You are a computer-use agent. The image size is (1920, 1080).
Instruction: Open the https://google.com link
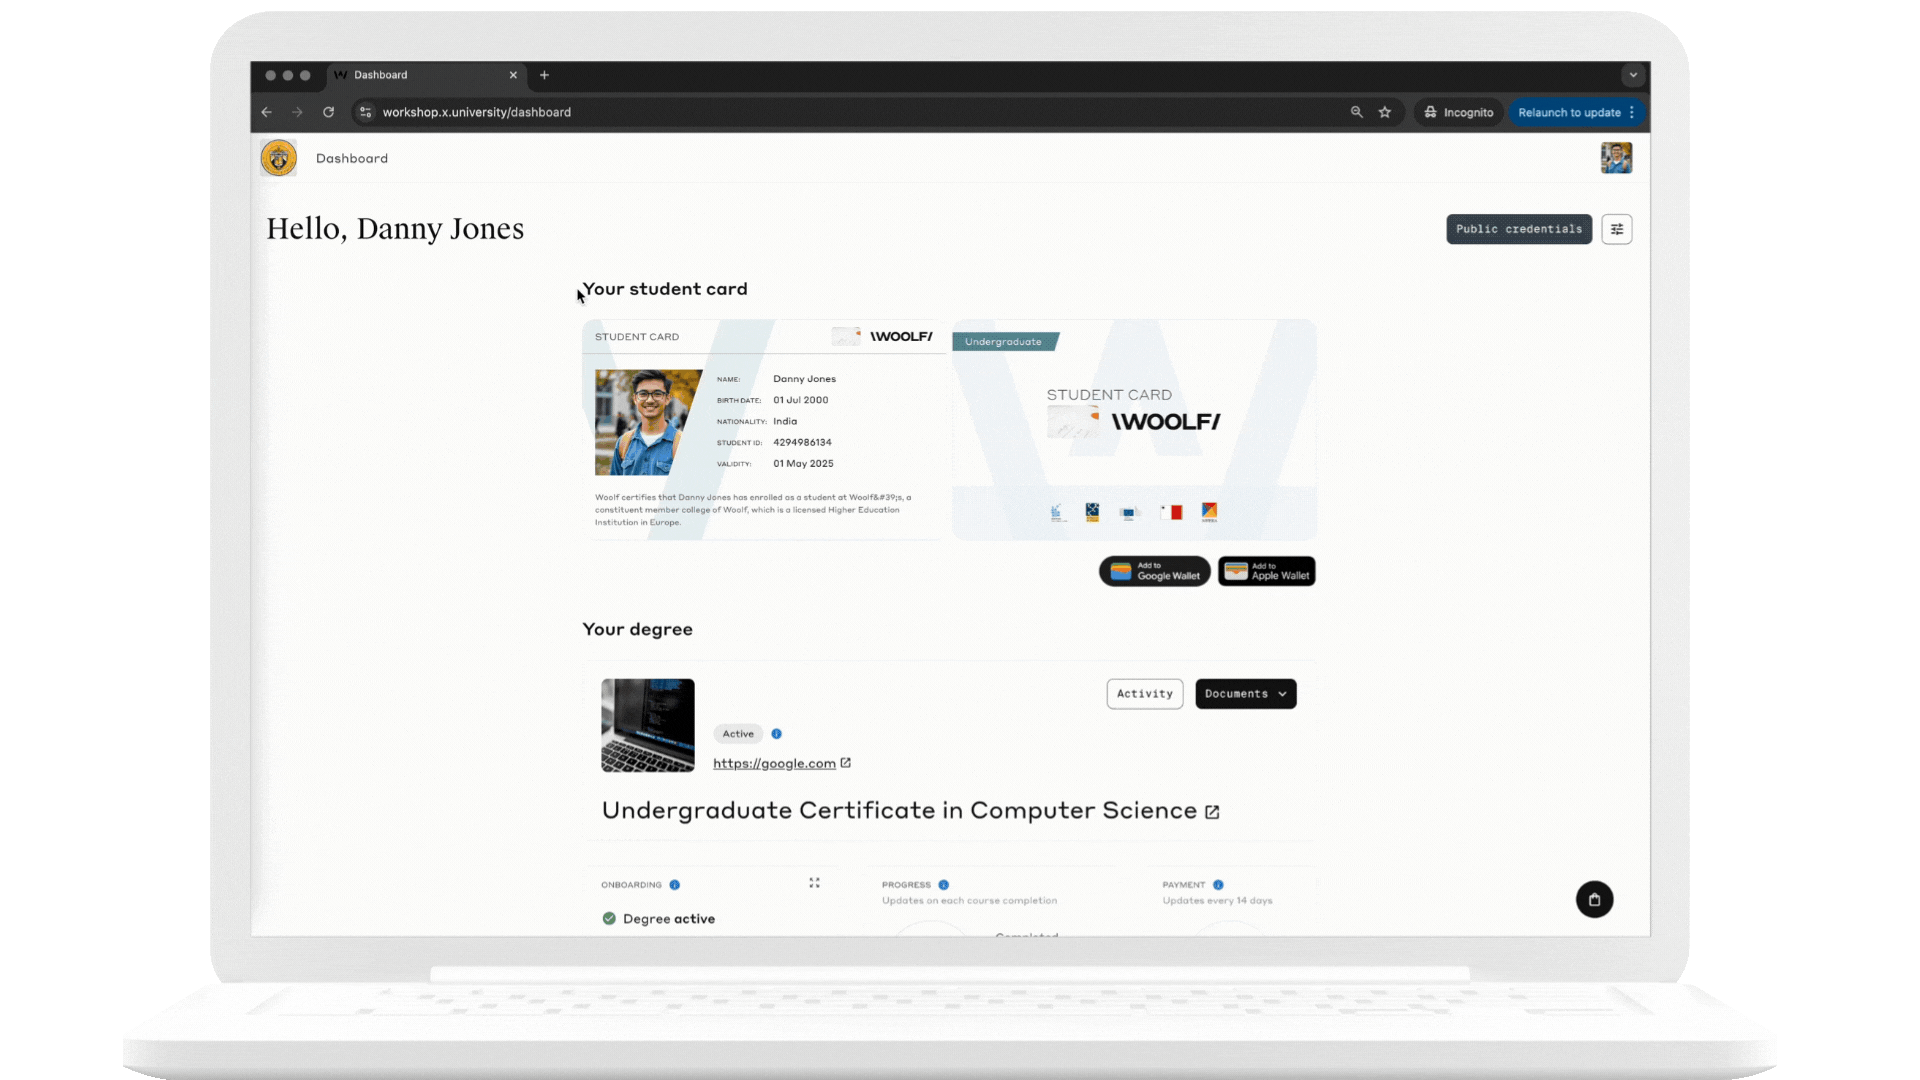(x=775, y=763)
